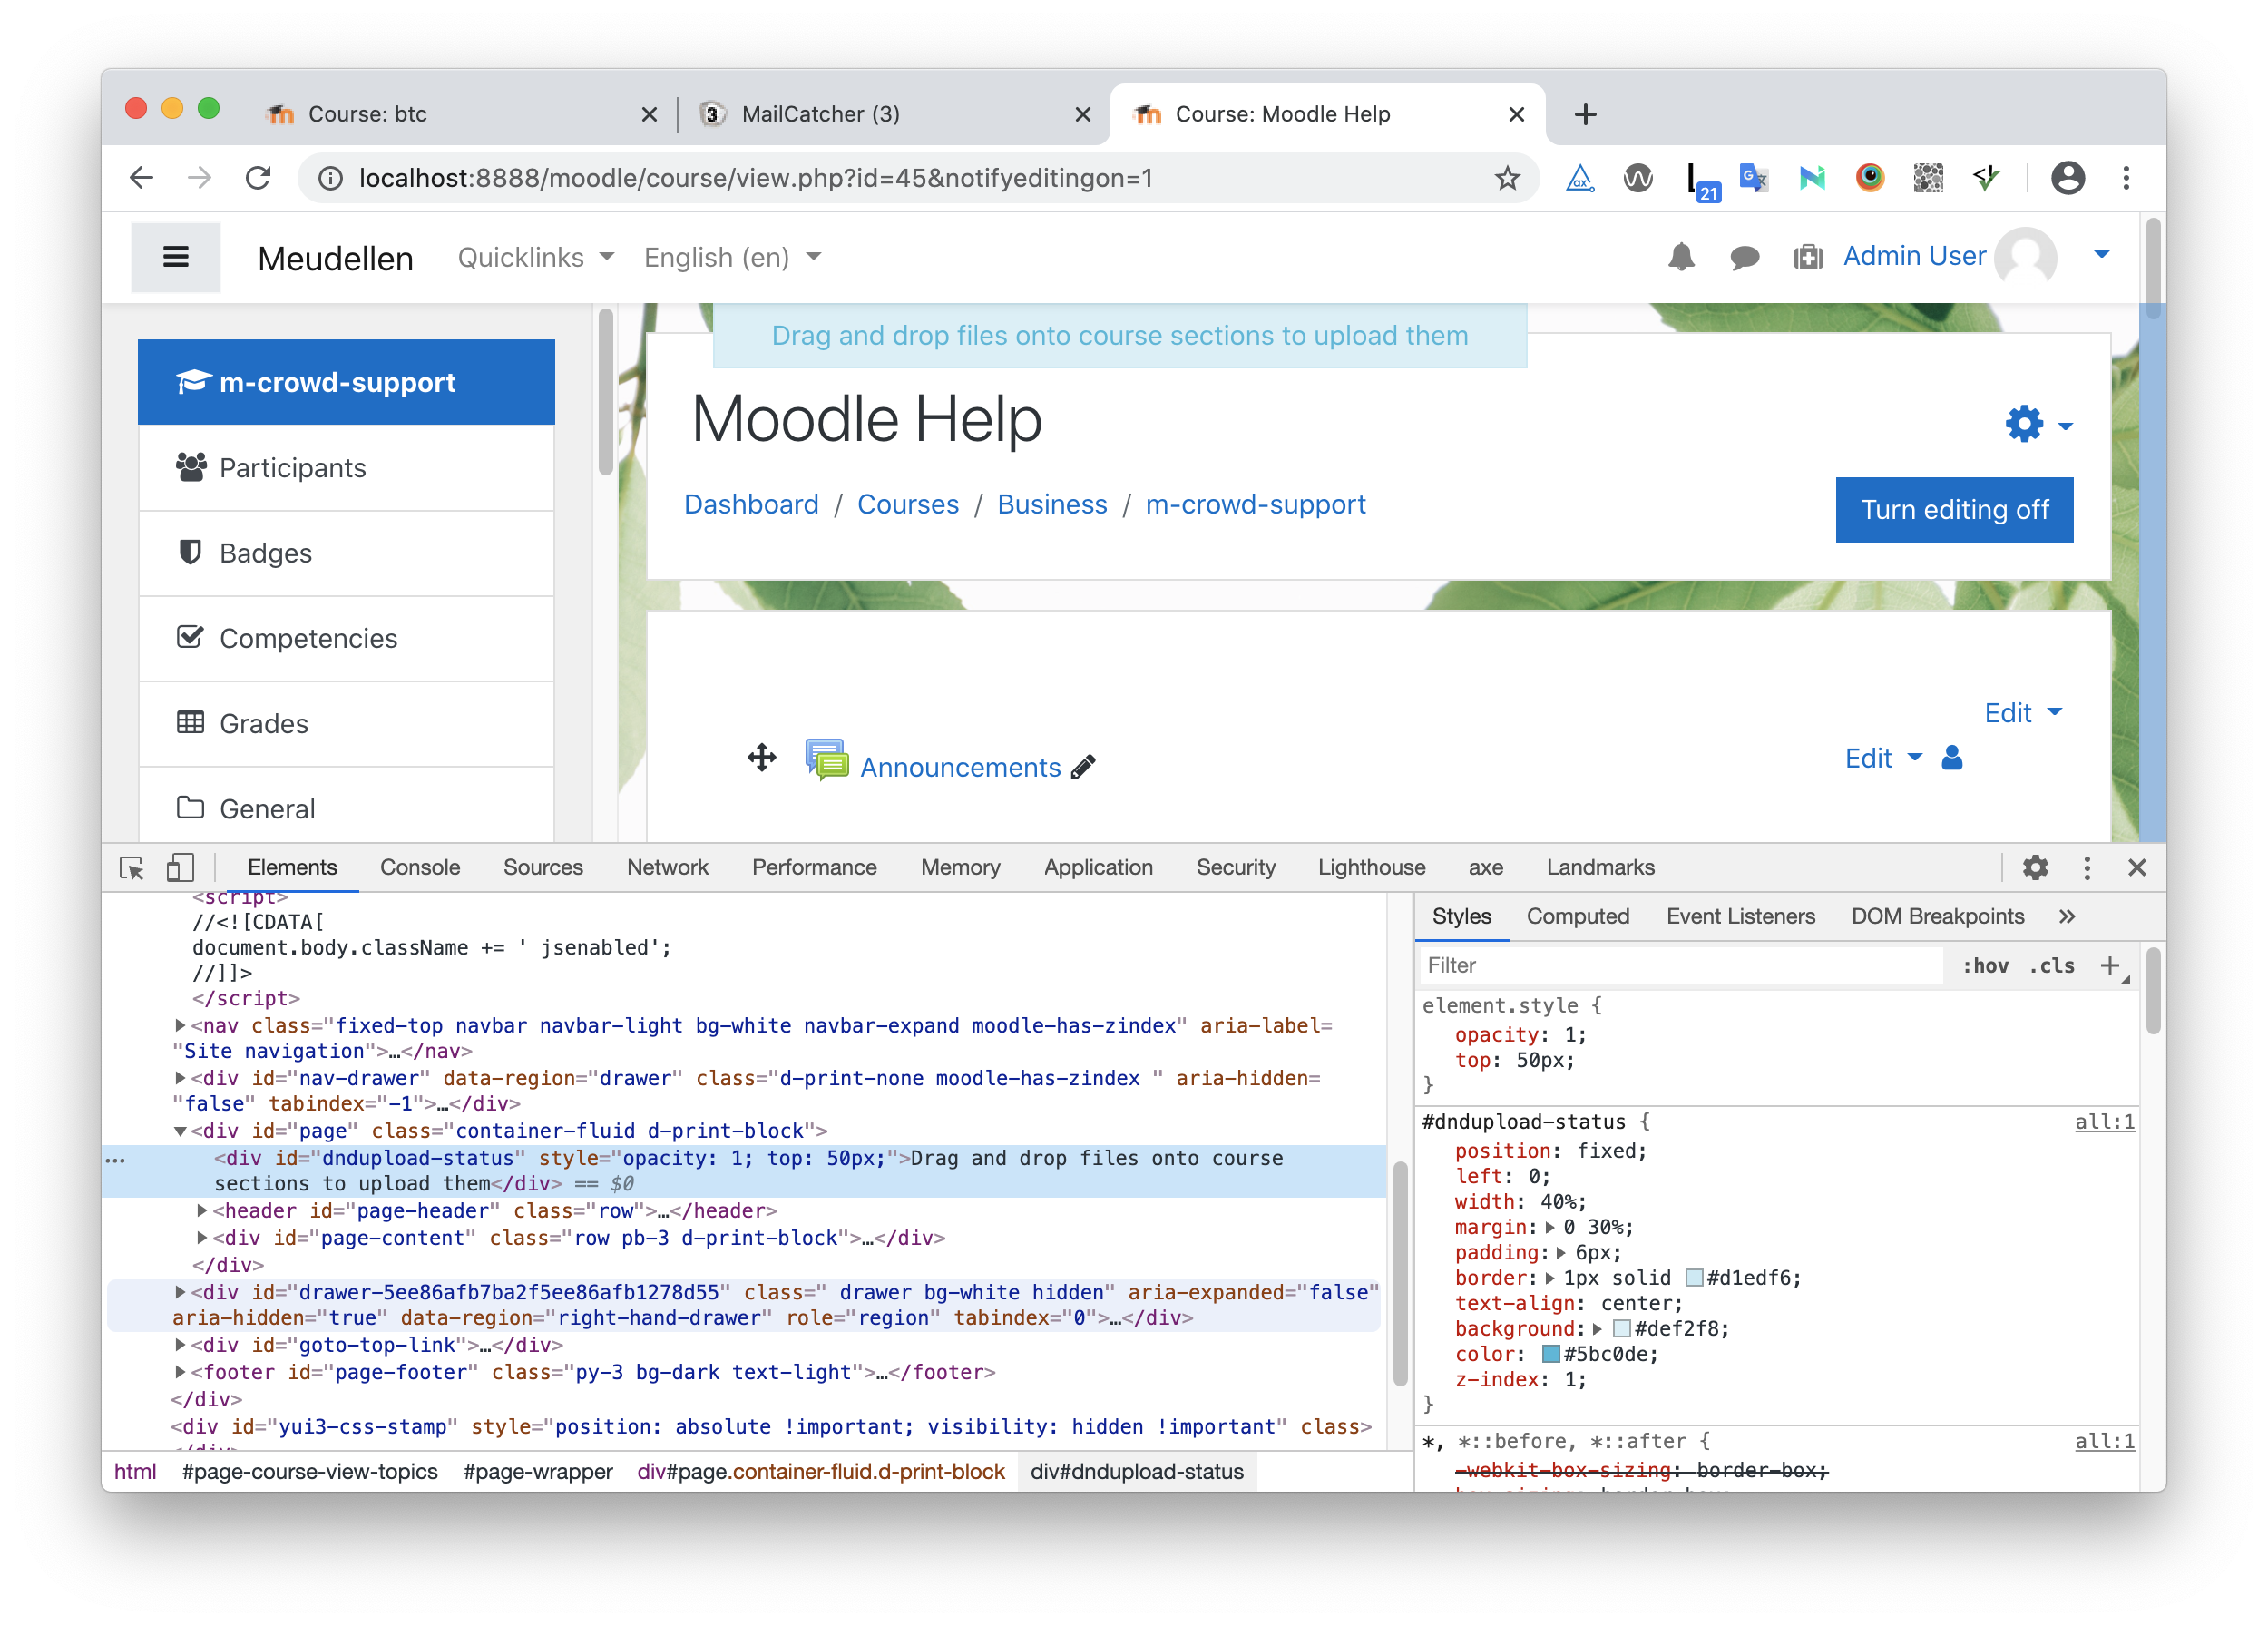Toggle the :hov element state panel
This screenshot has height=1626, width=2268.
1985,965
